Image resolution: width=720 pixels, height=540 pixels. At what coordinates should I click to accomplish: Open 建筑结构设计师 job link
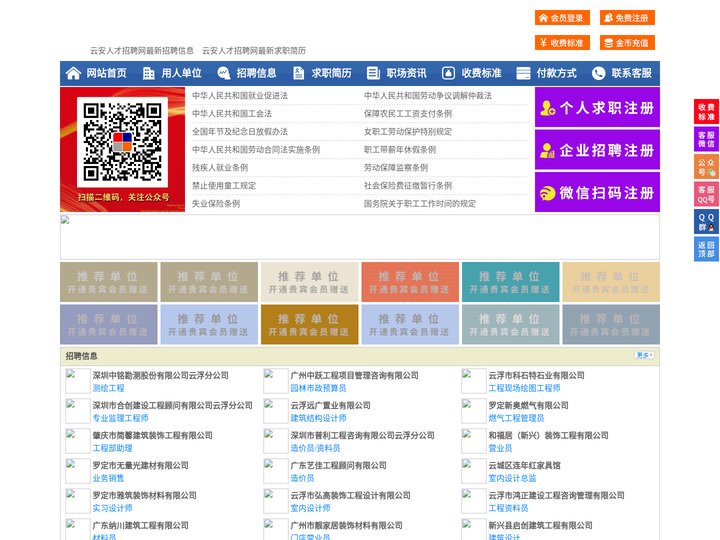click(x=318, y=418)
